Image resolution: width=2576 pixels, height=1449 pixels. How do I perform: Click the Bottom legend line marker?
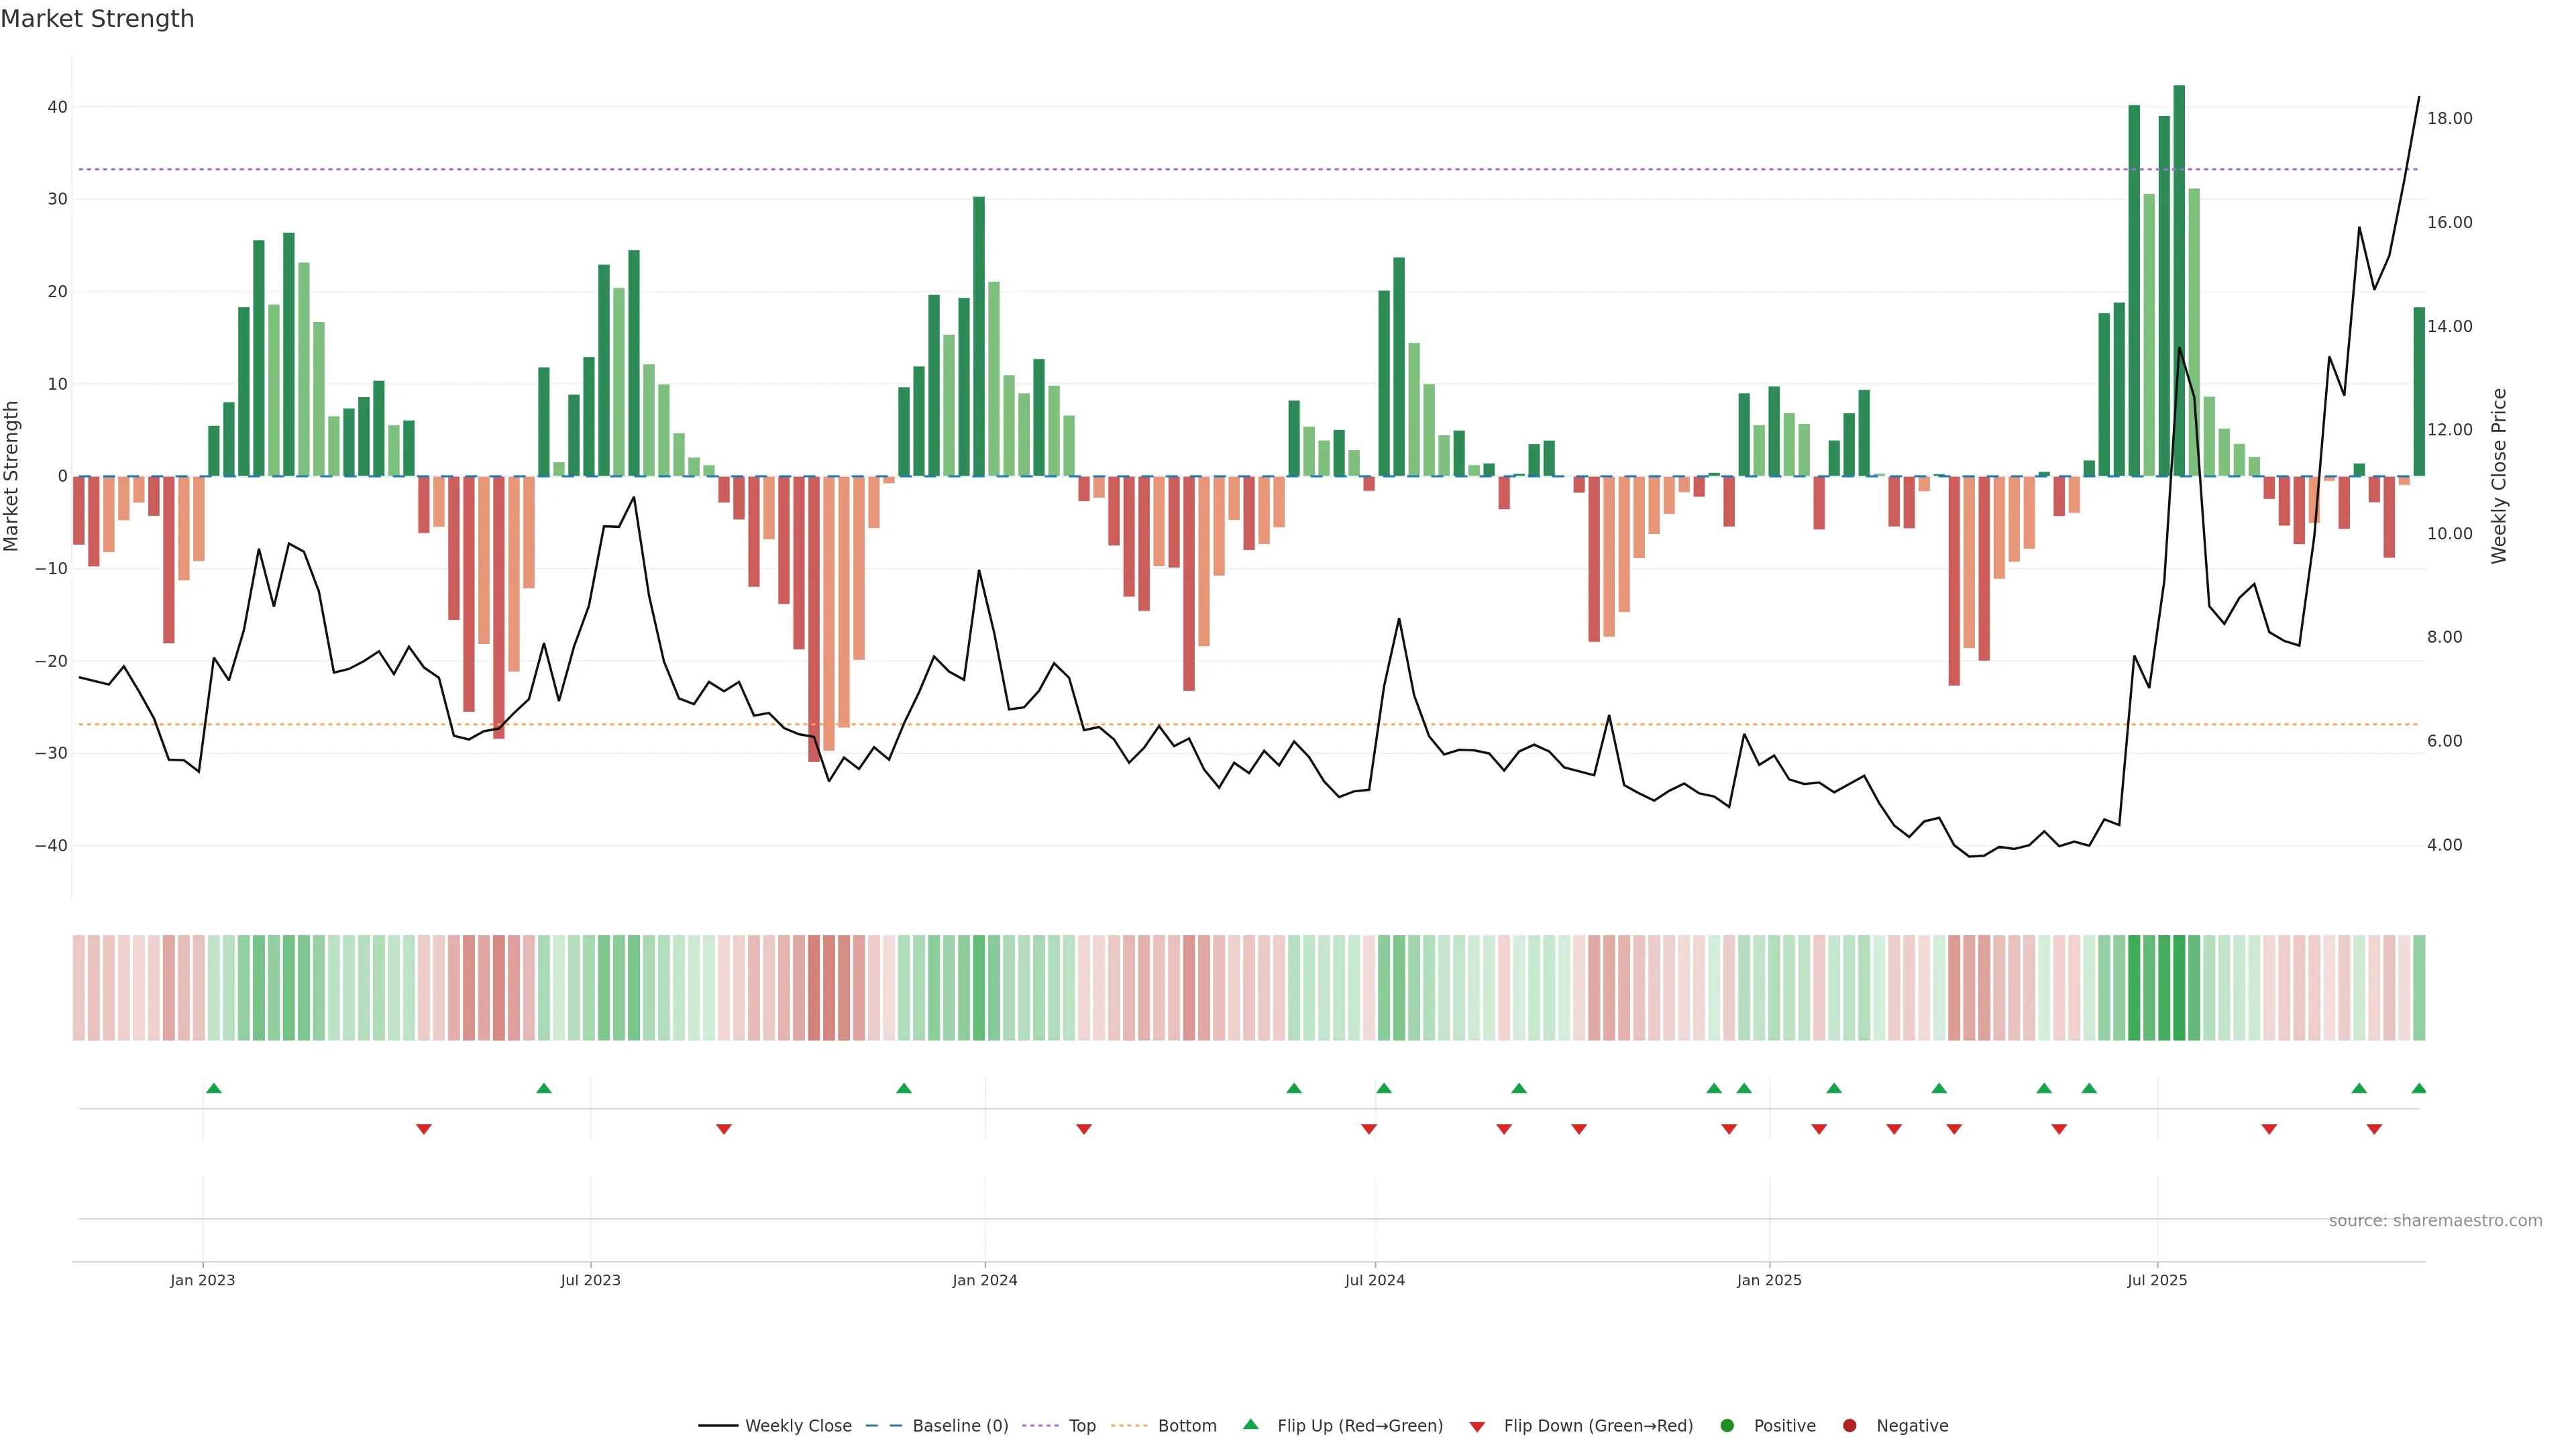click(x=1129, y=1426)
